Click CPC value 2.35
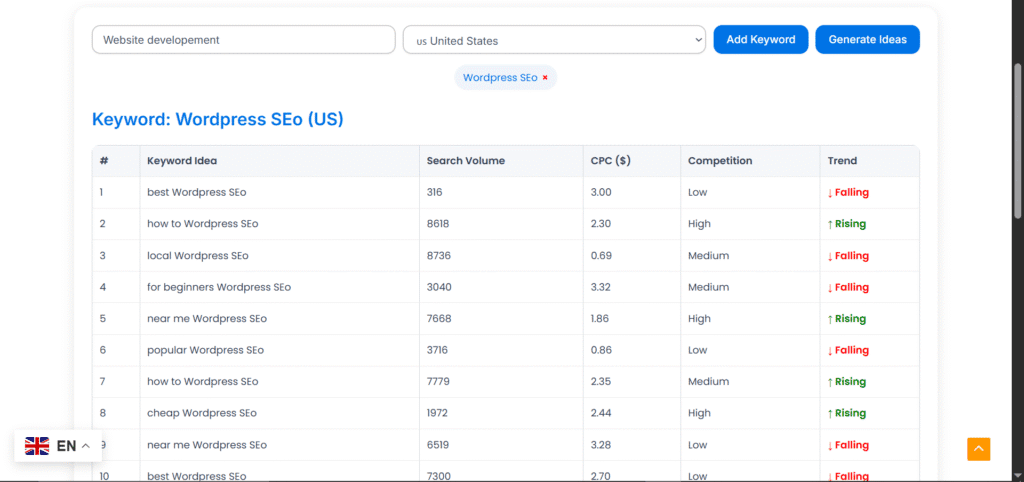This screenshot has height=482, width=1024. 601,381
